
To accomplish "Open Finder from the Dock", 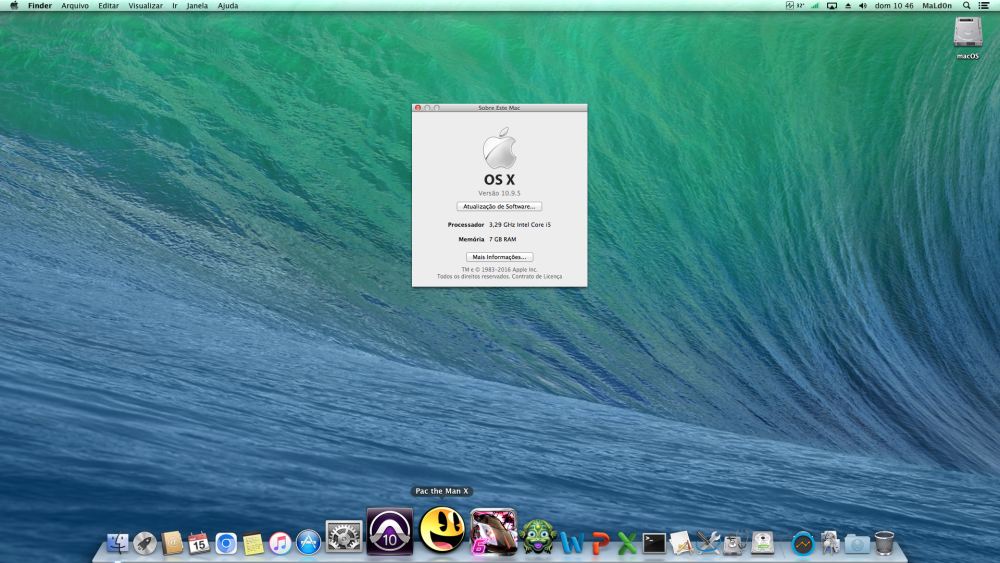I will [118, 543].
